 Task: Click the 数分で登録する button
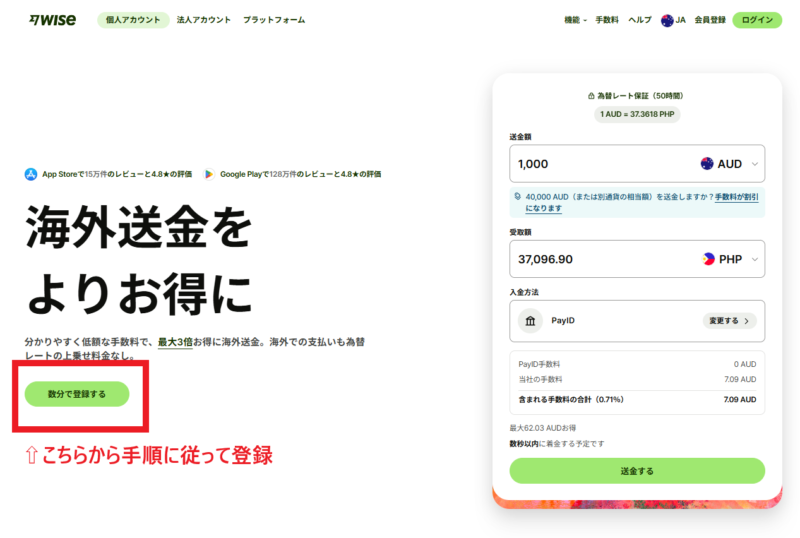coord(77,394)
